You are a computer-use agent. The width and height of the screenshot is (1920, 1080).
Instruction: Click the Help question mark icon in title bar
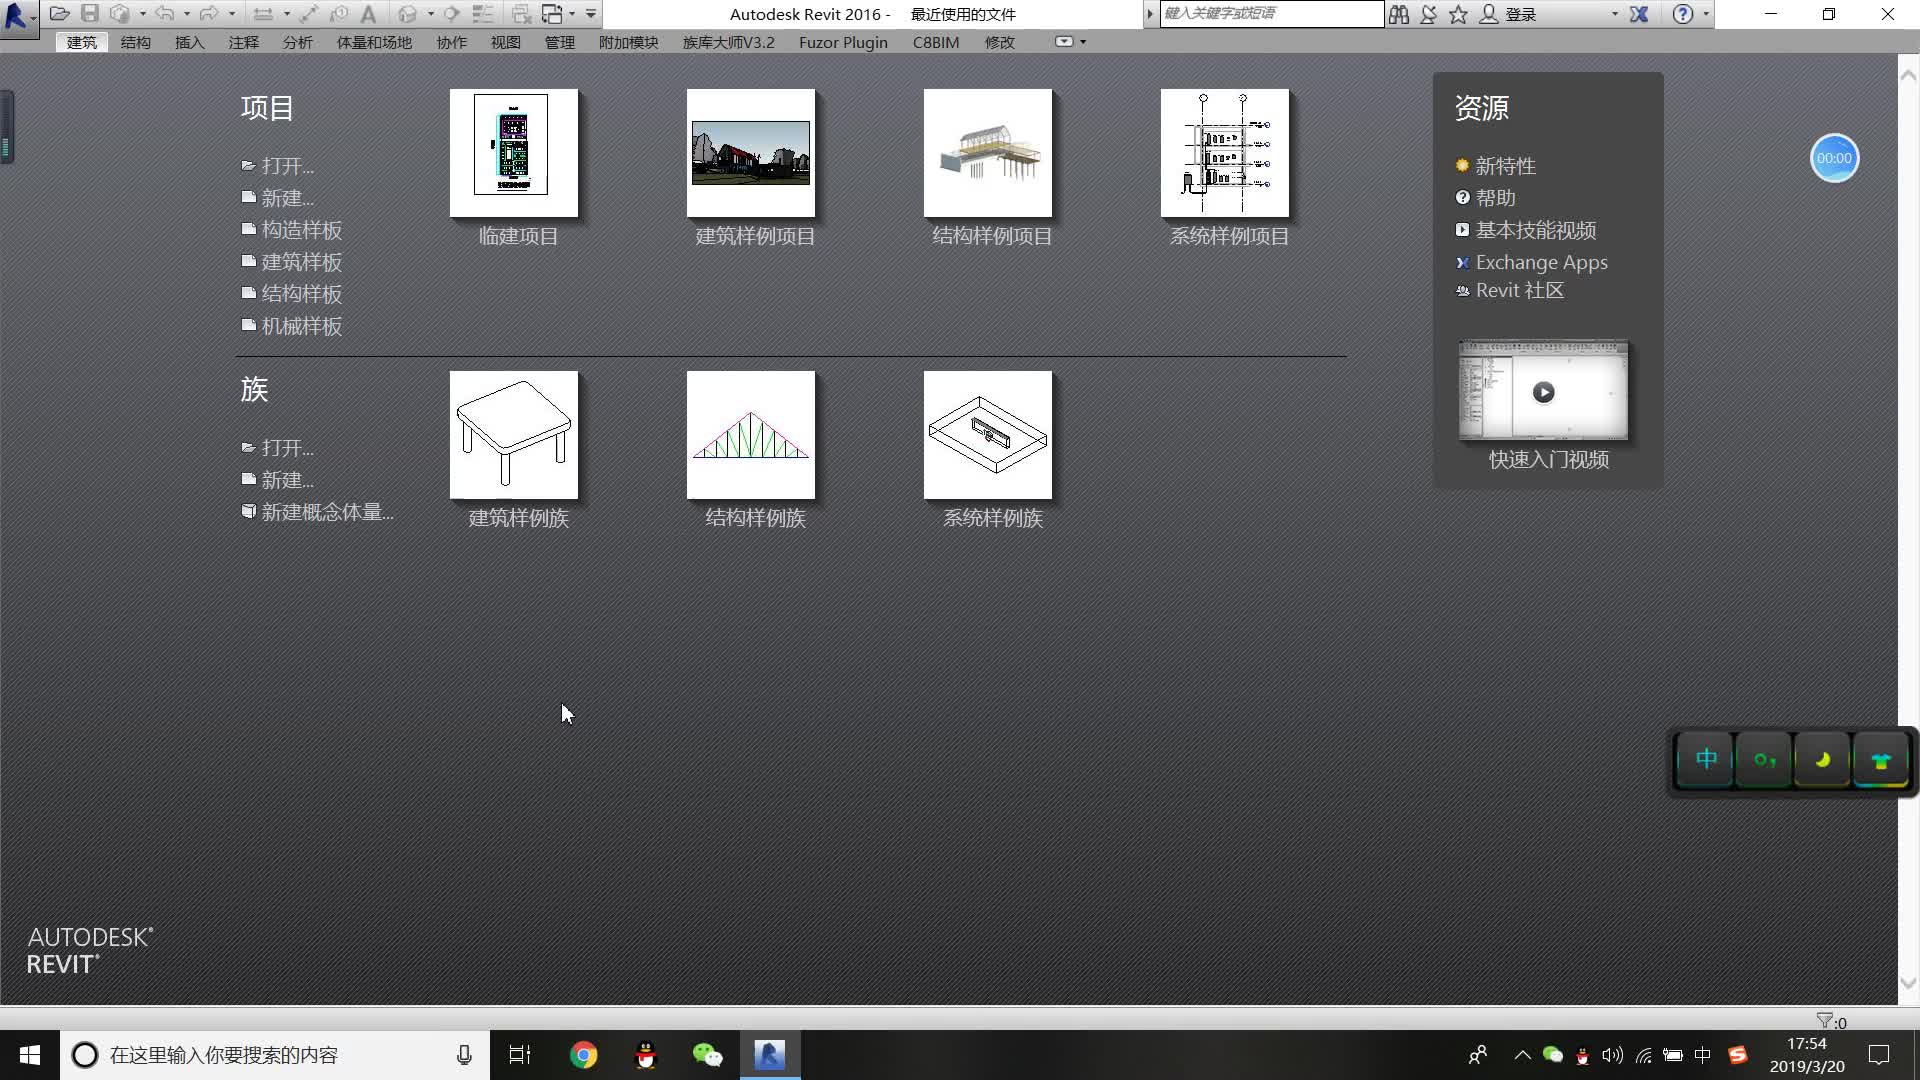coord(1683,14)
